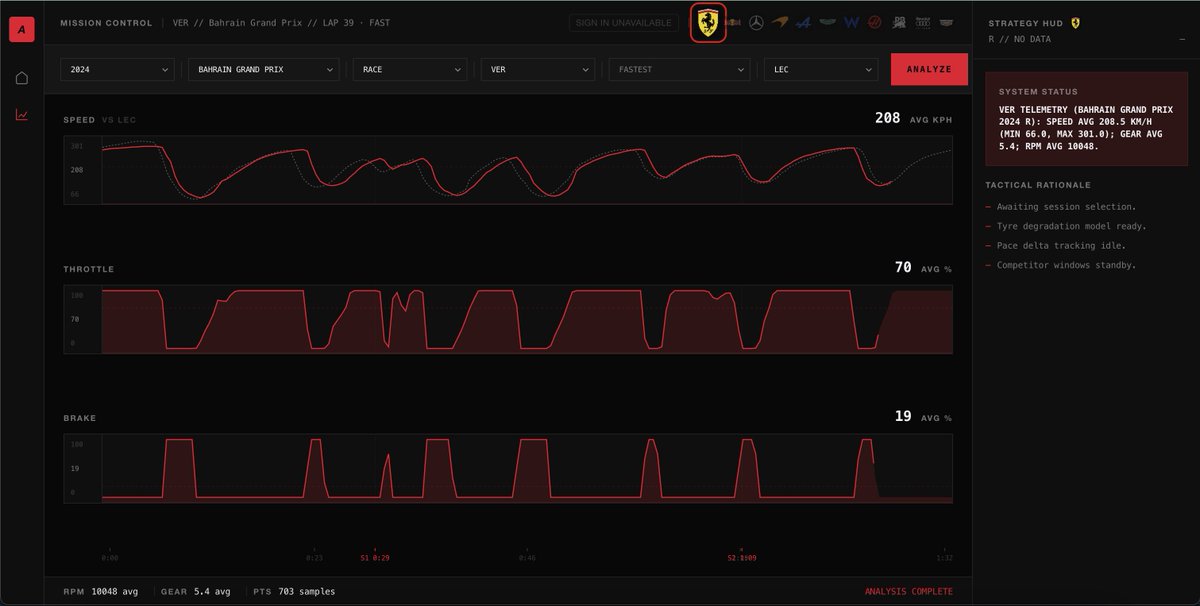
Task: Open the Bahrain Grand Prix event dropdown
Action: pyautogui.click(x=265, y=69)
